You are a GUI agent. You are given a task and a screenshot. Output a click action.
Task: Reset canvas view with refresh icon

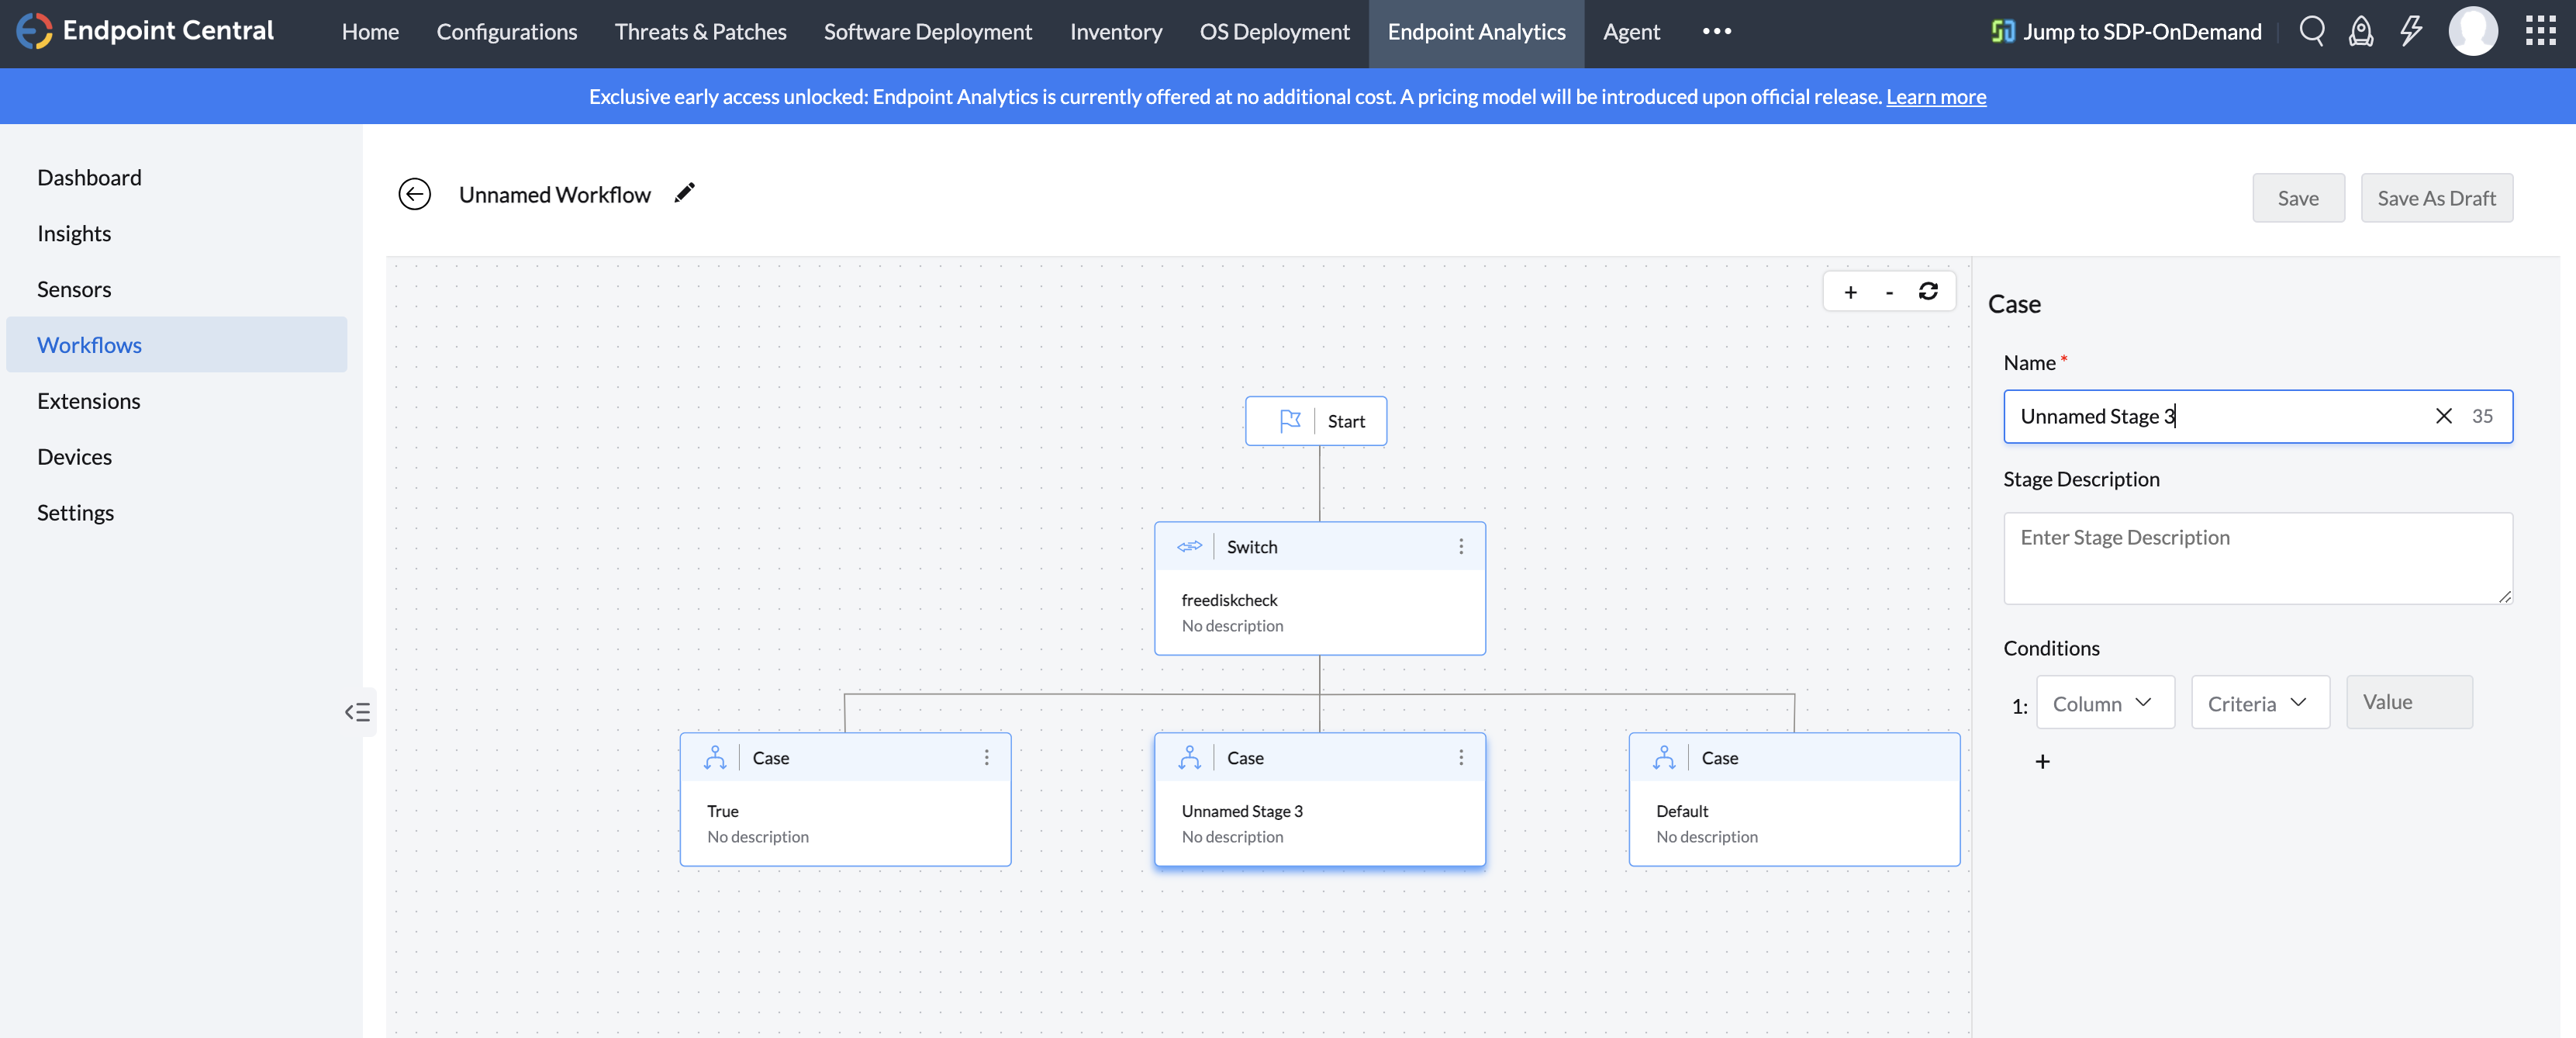pyautogui.click(x=1928, y=291)
